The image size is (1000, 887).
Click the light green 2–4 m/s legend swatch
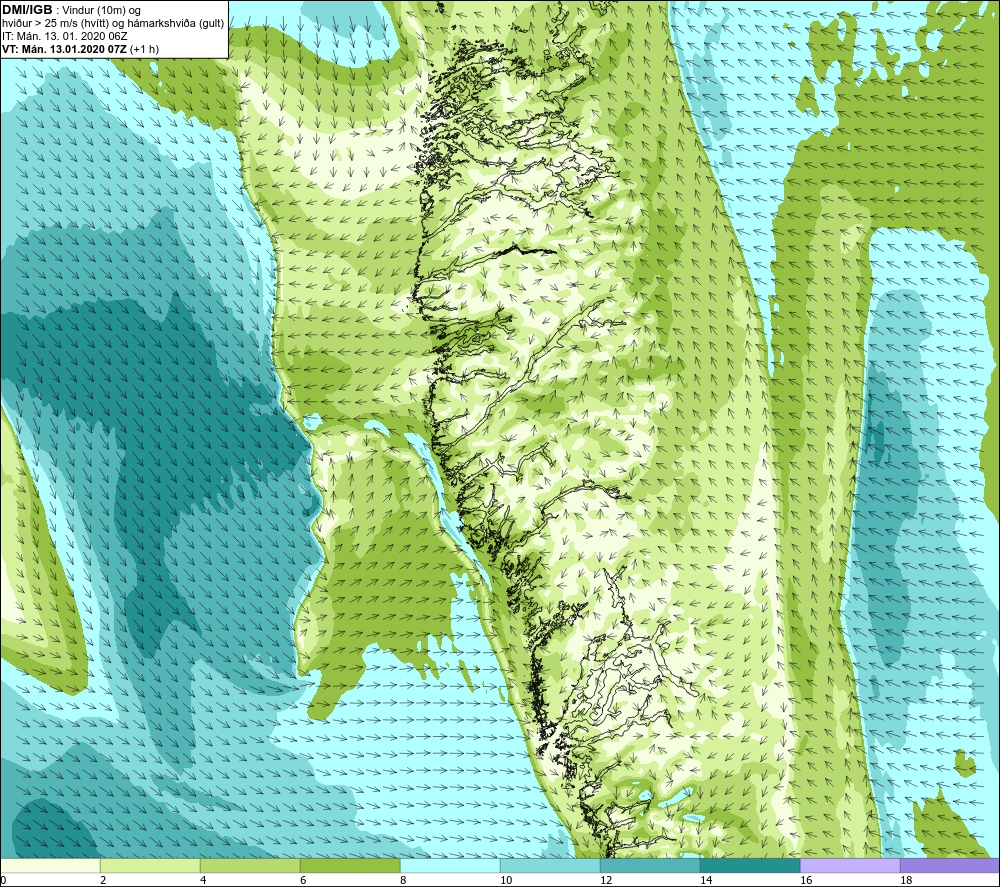point(151,865)
